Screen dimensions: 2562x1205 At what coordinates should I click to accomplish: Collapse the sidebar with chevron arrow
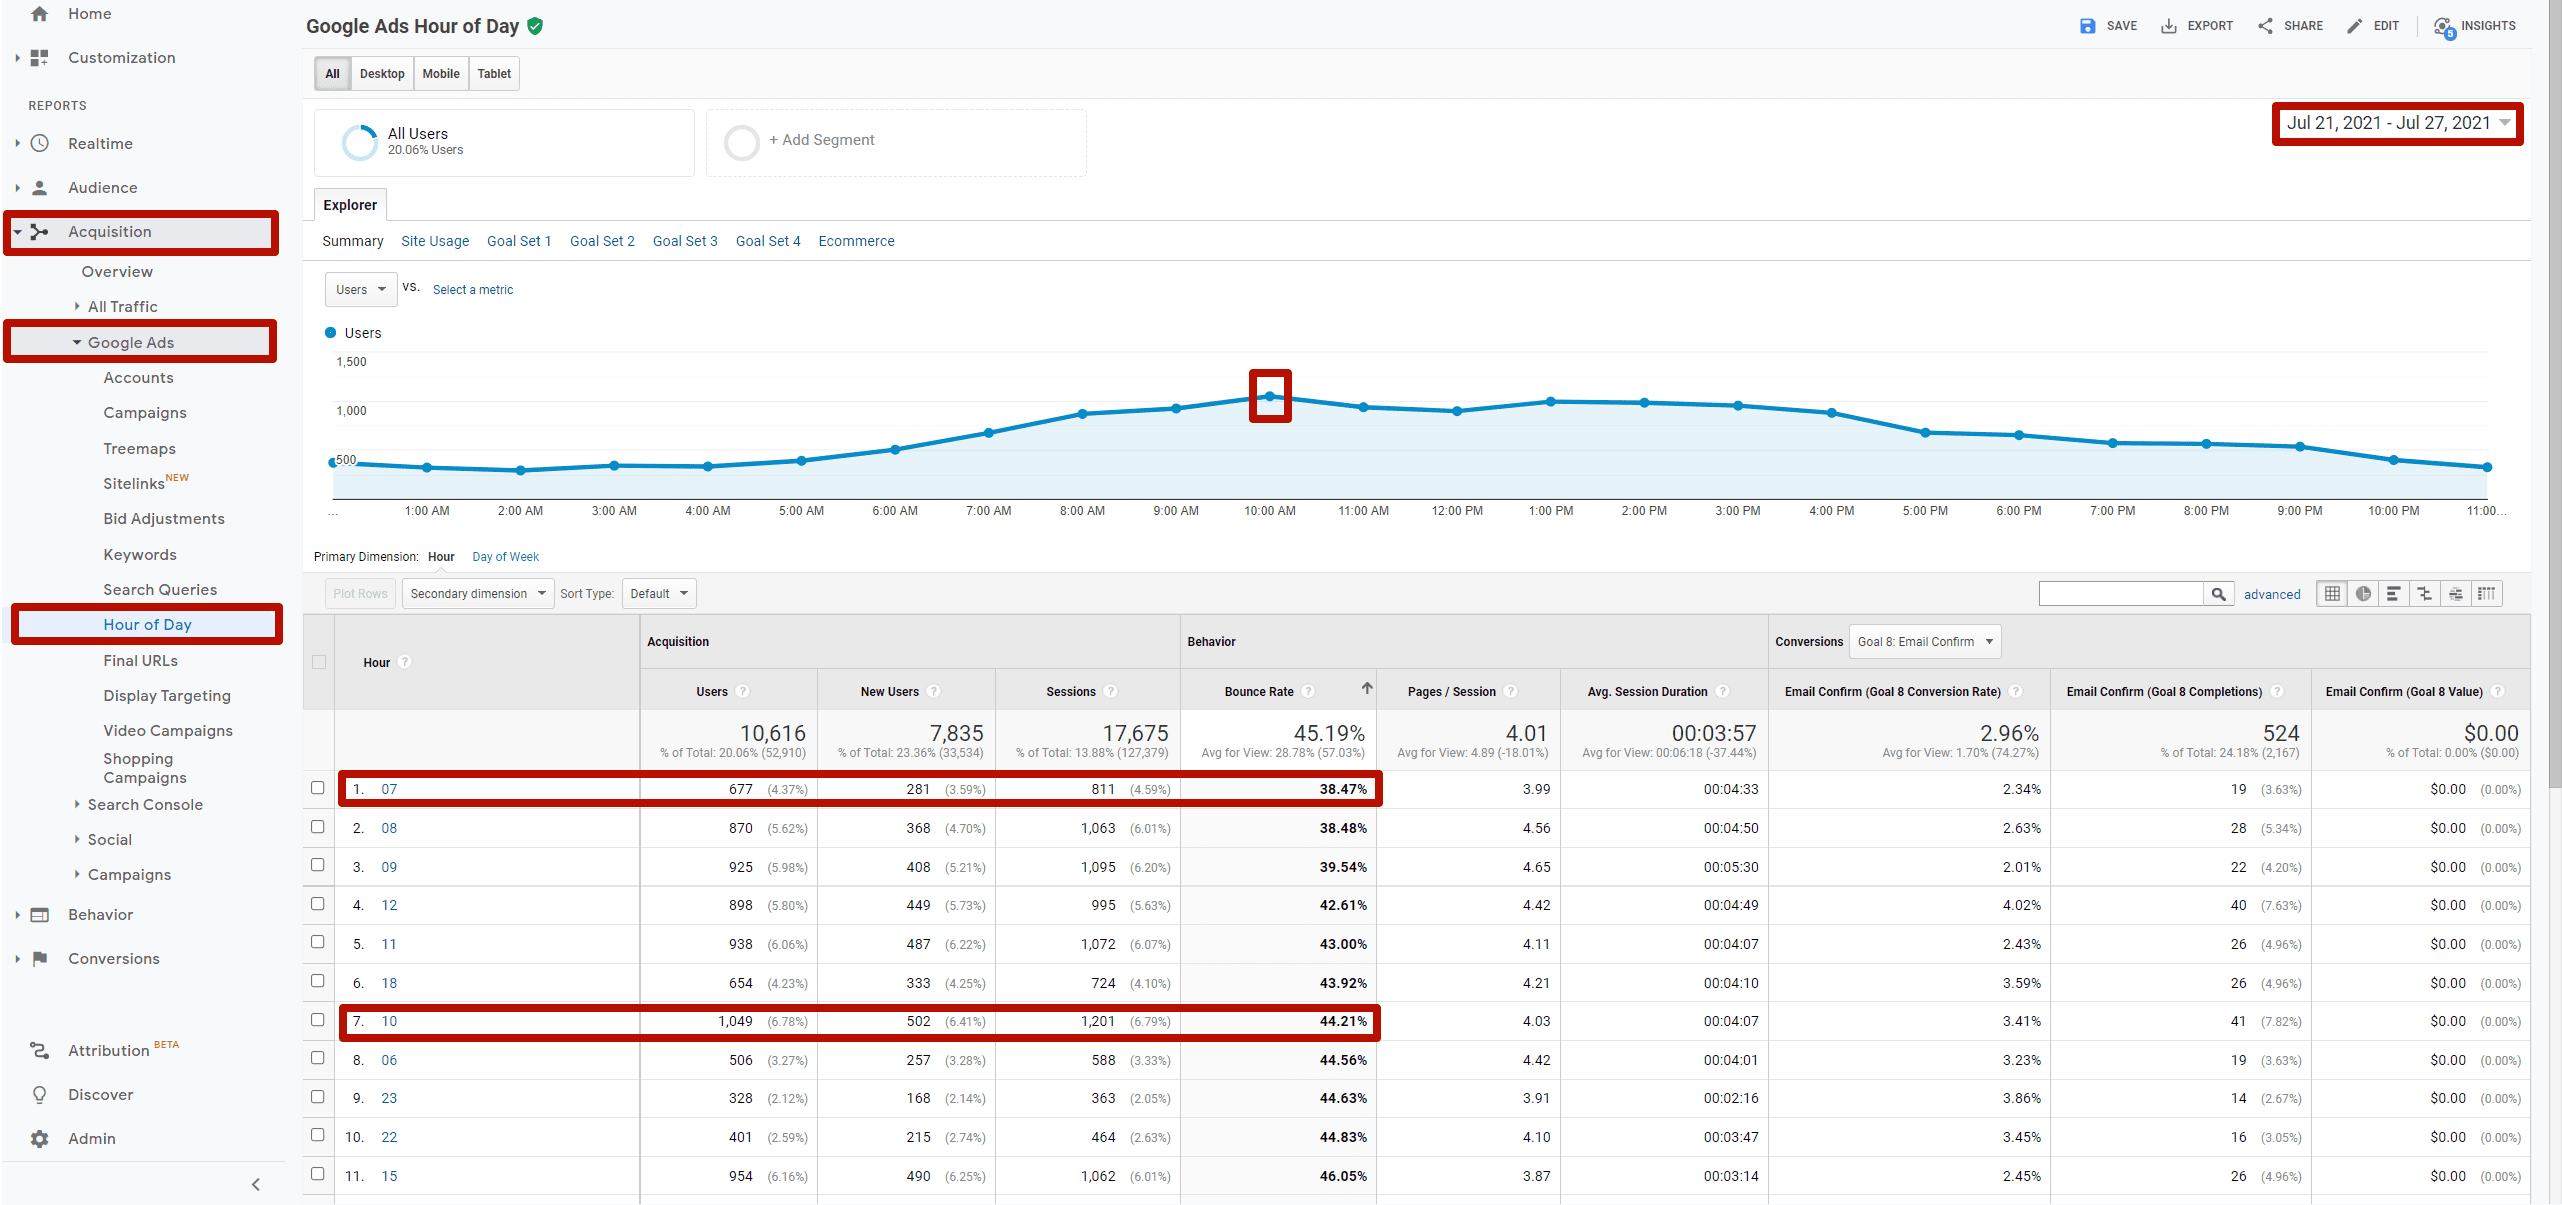[x=256, y=1185]
